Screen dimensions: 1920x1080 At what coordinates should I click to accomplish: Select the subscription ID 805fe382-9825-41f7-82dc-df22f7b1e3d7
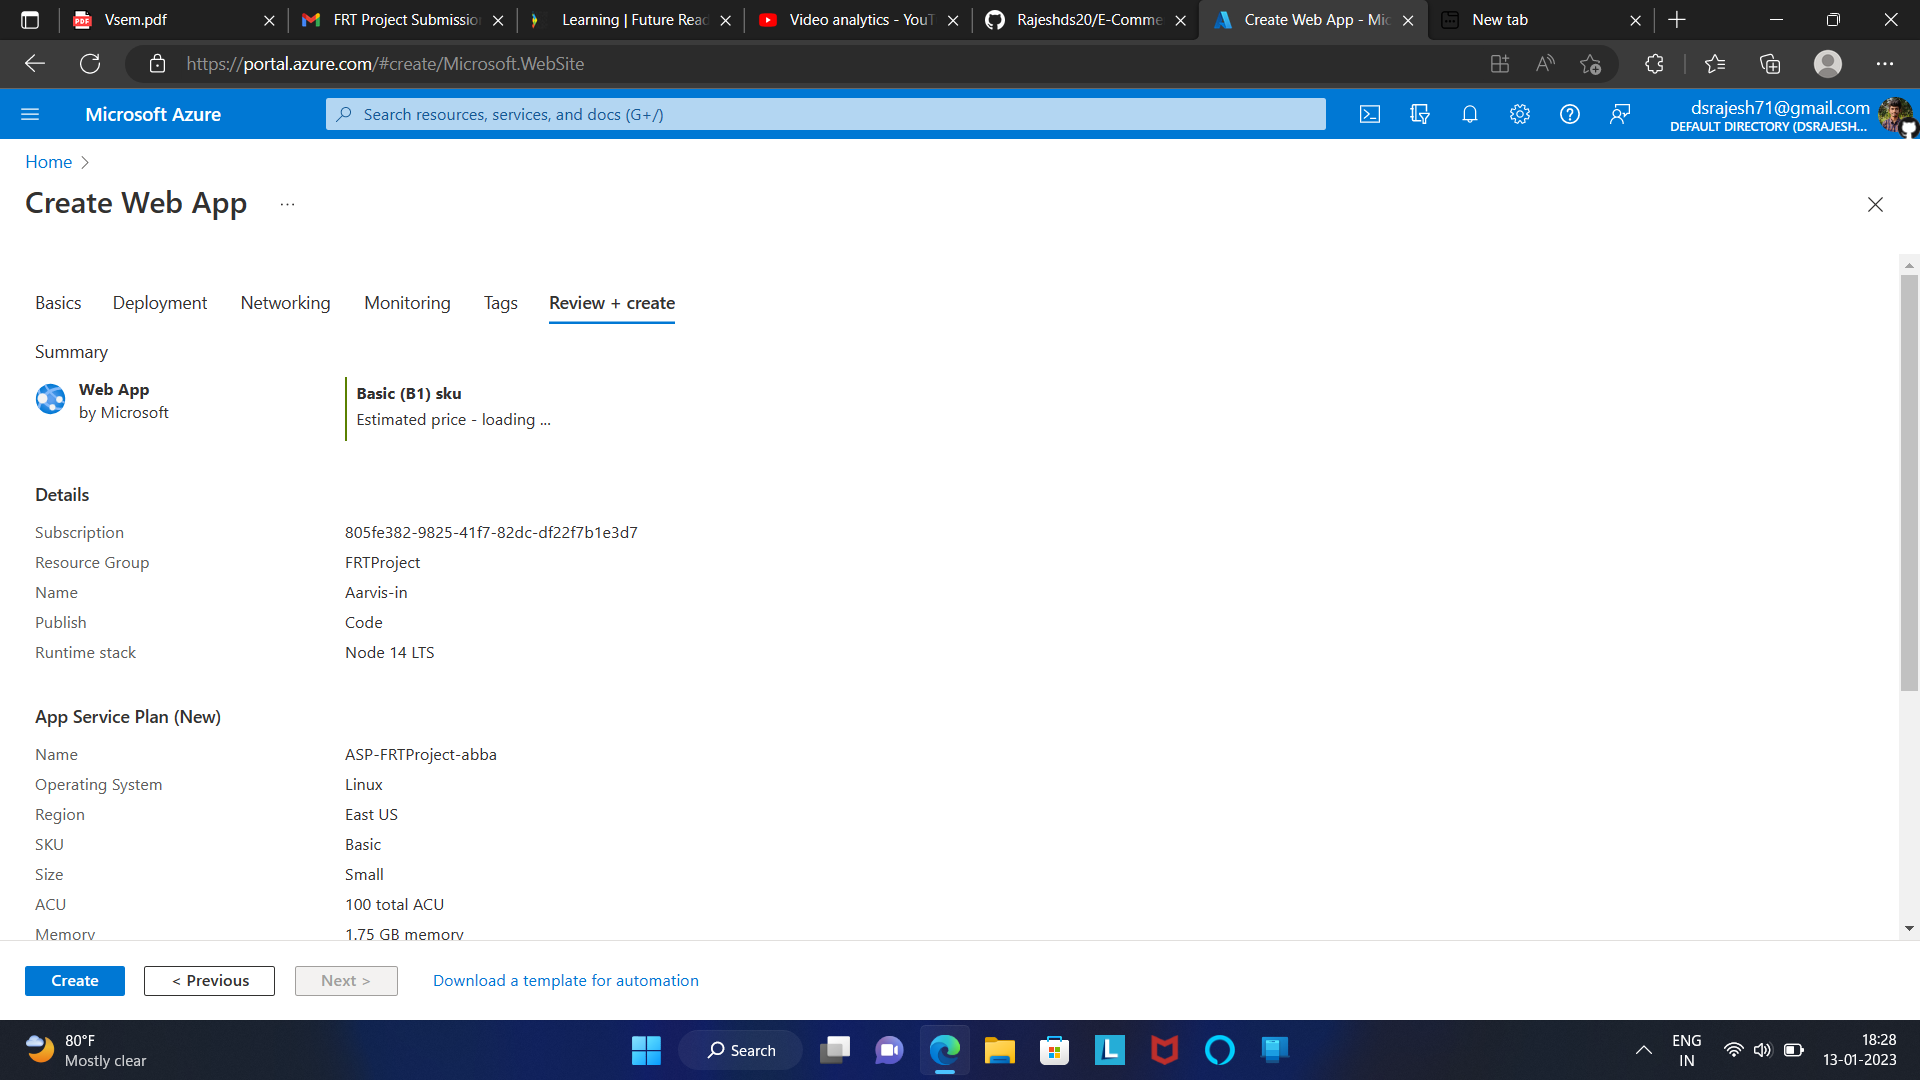tap(491, 533)
